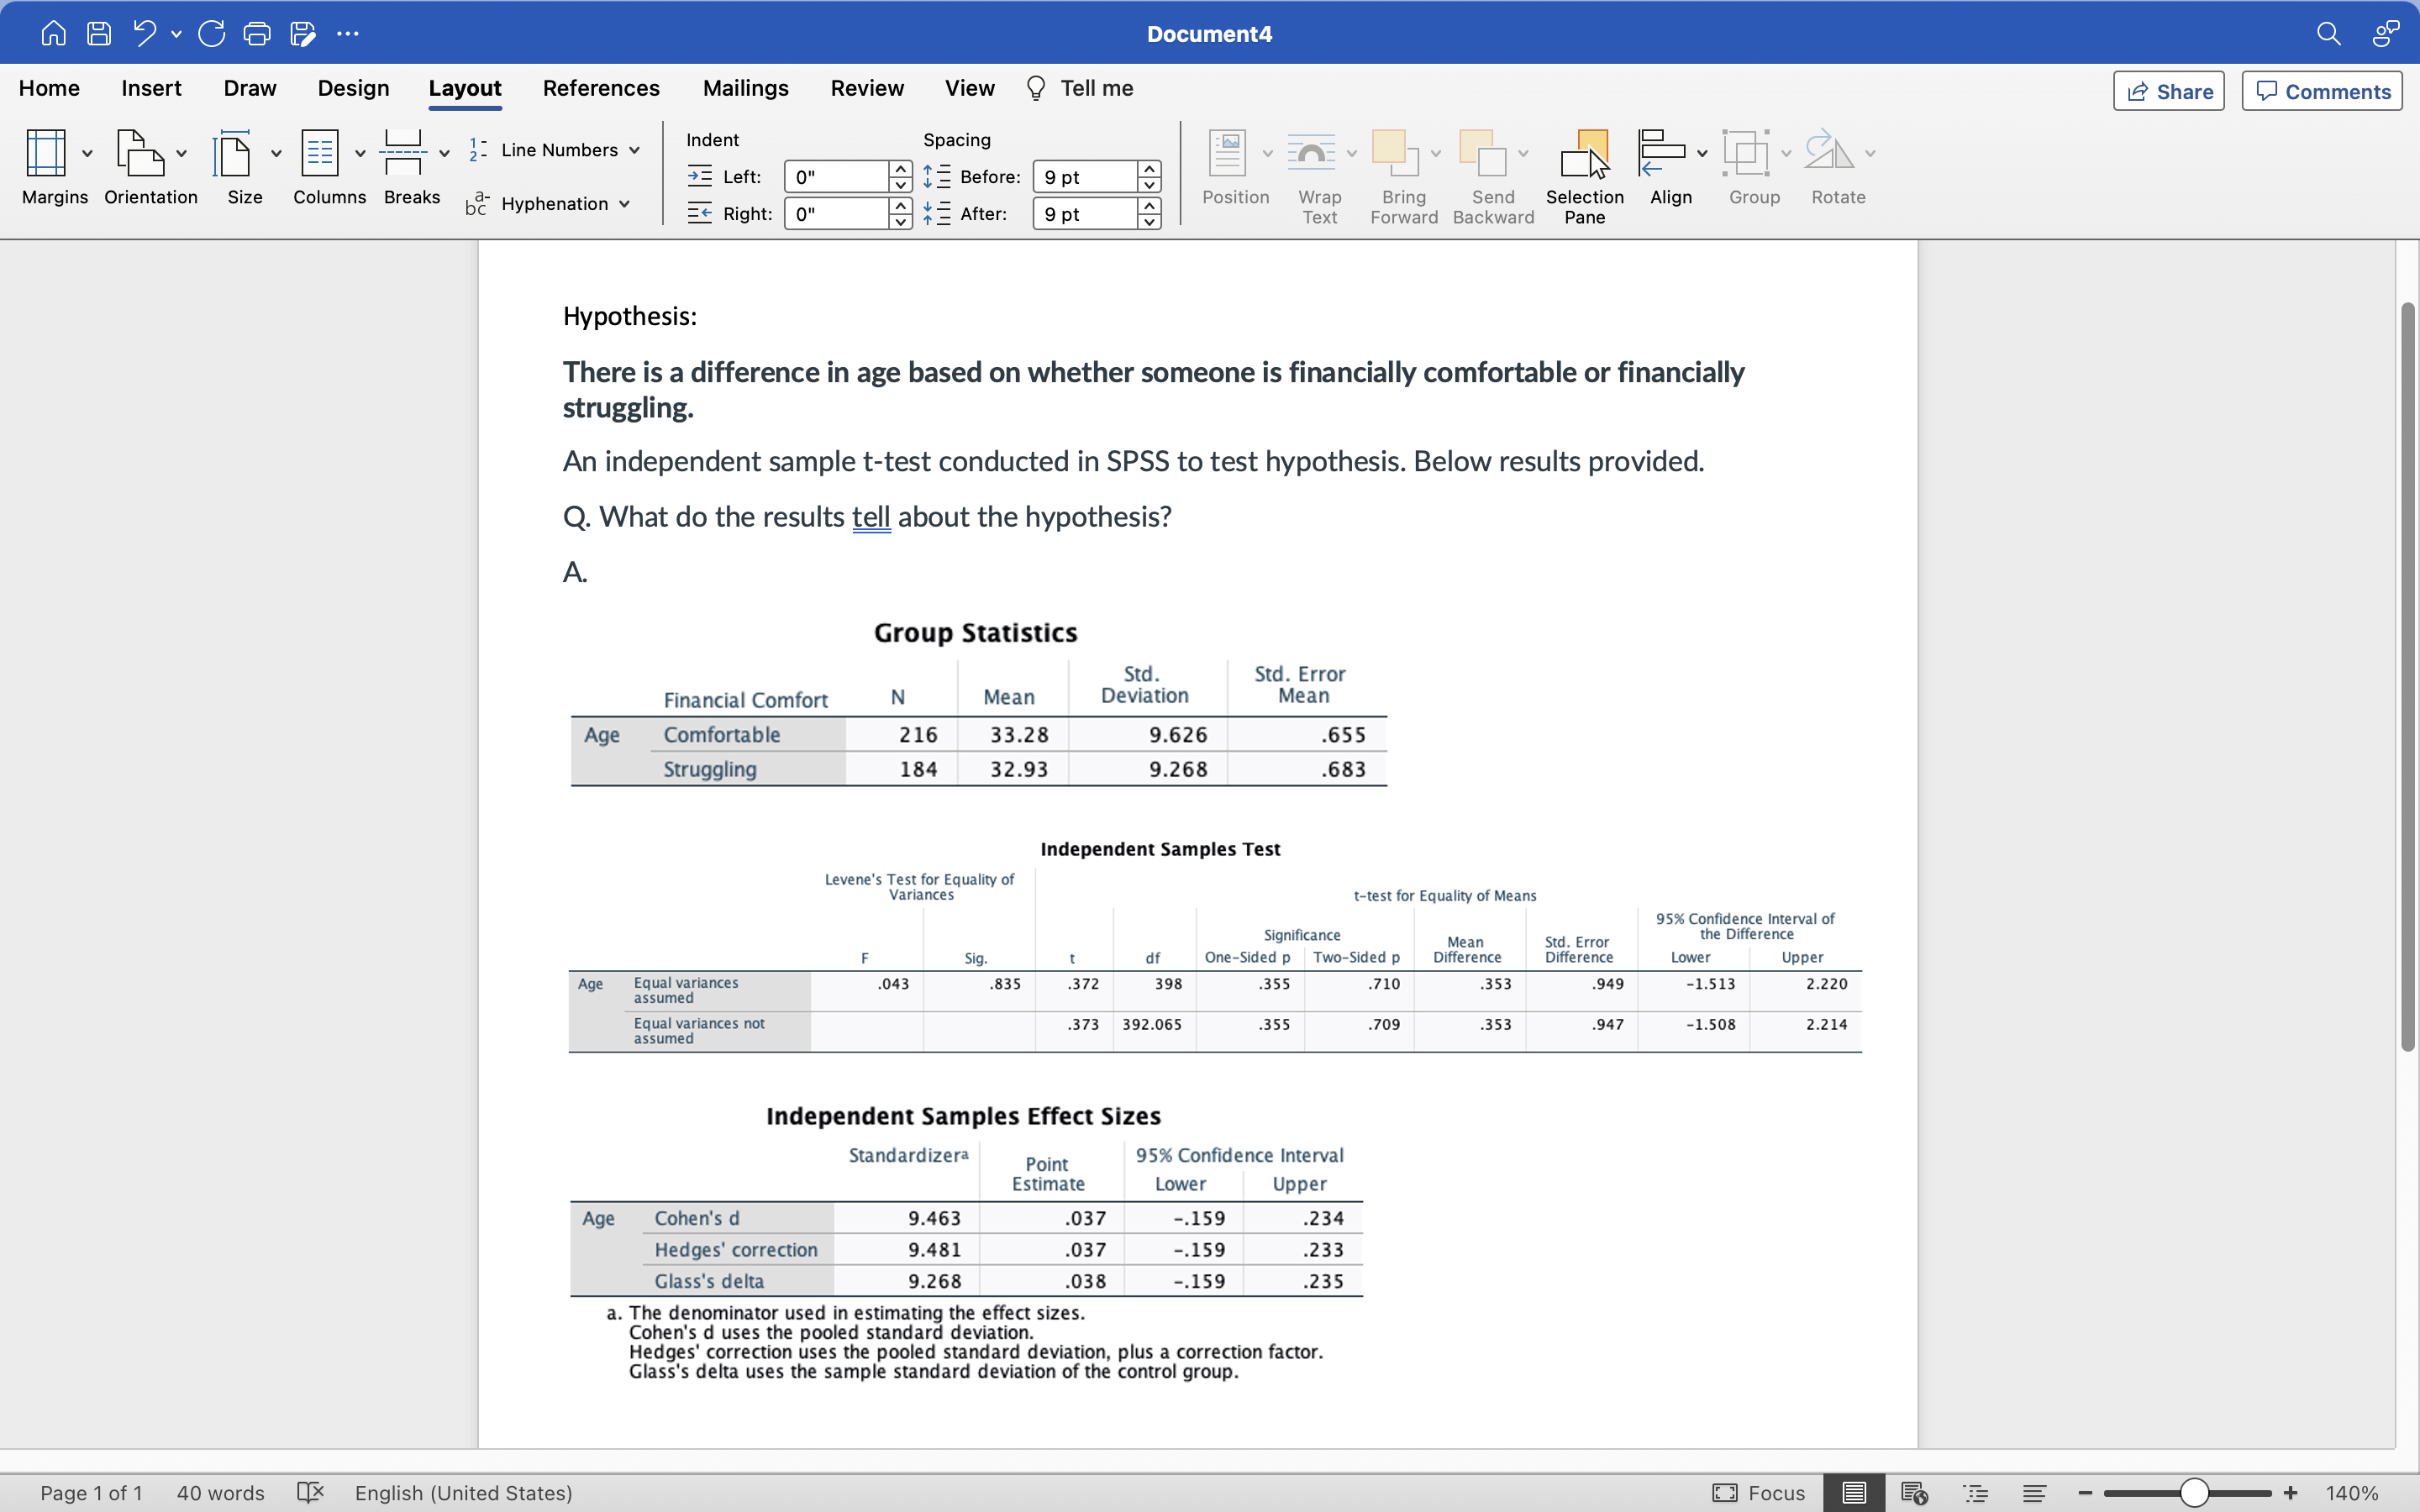Viewport: 2420px width, 1512px height.
Task: Open the Comments panel
Action: pos(2321,90)
